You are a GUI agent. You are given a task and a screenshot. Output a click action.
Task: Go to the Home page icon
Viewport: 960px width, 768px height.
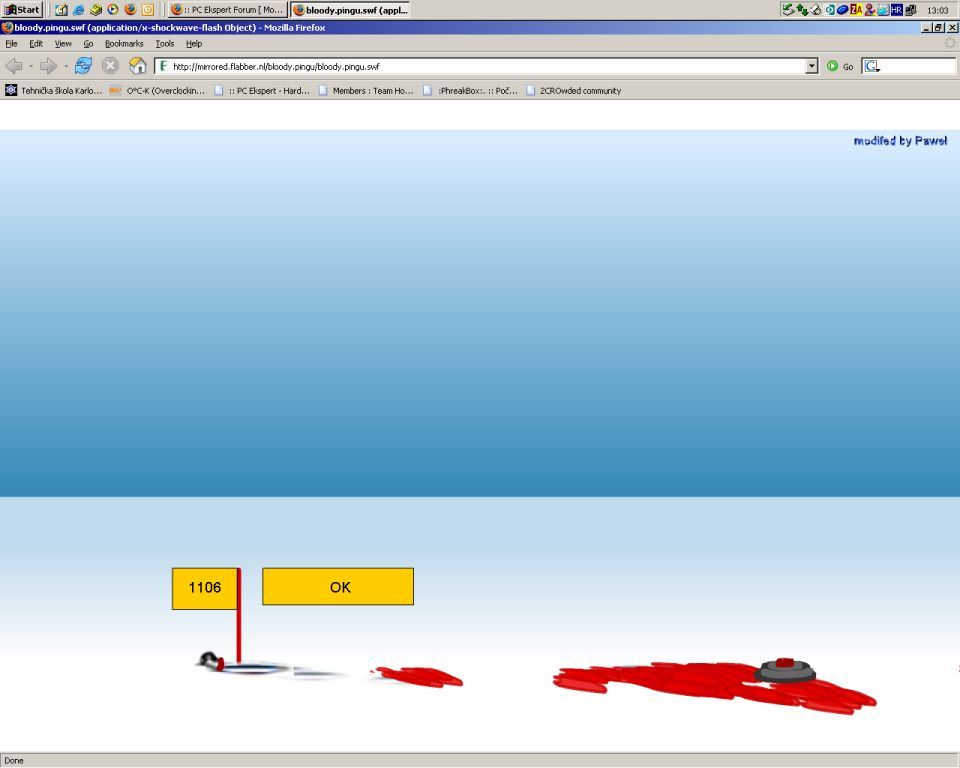pyautogui.click(x=138, y=66)
